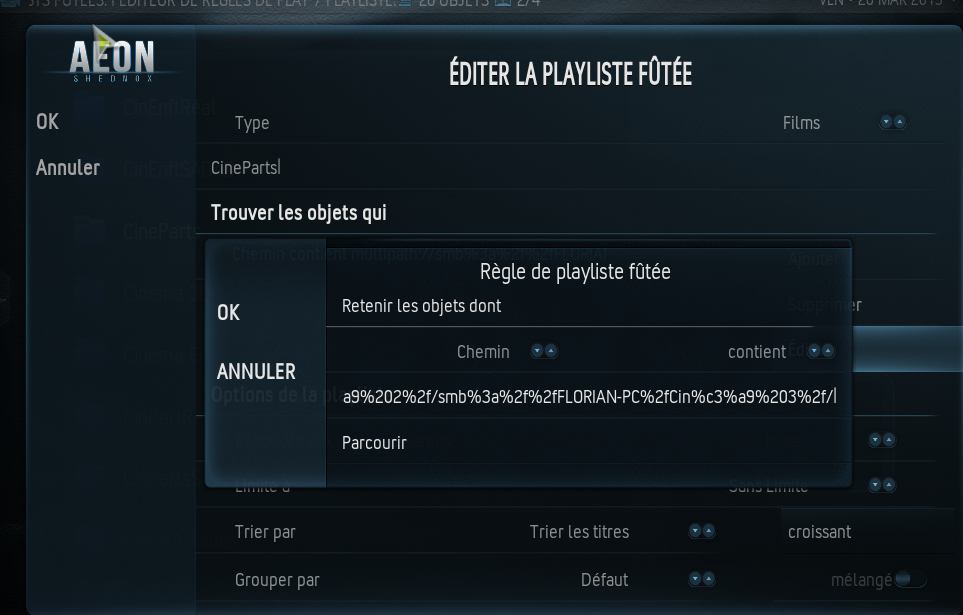Click the up arrow beside contient operator
Viewport: 963px width, 615px height.
tap(828, 351)
